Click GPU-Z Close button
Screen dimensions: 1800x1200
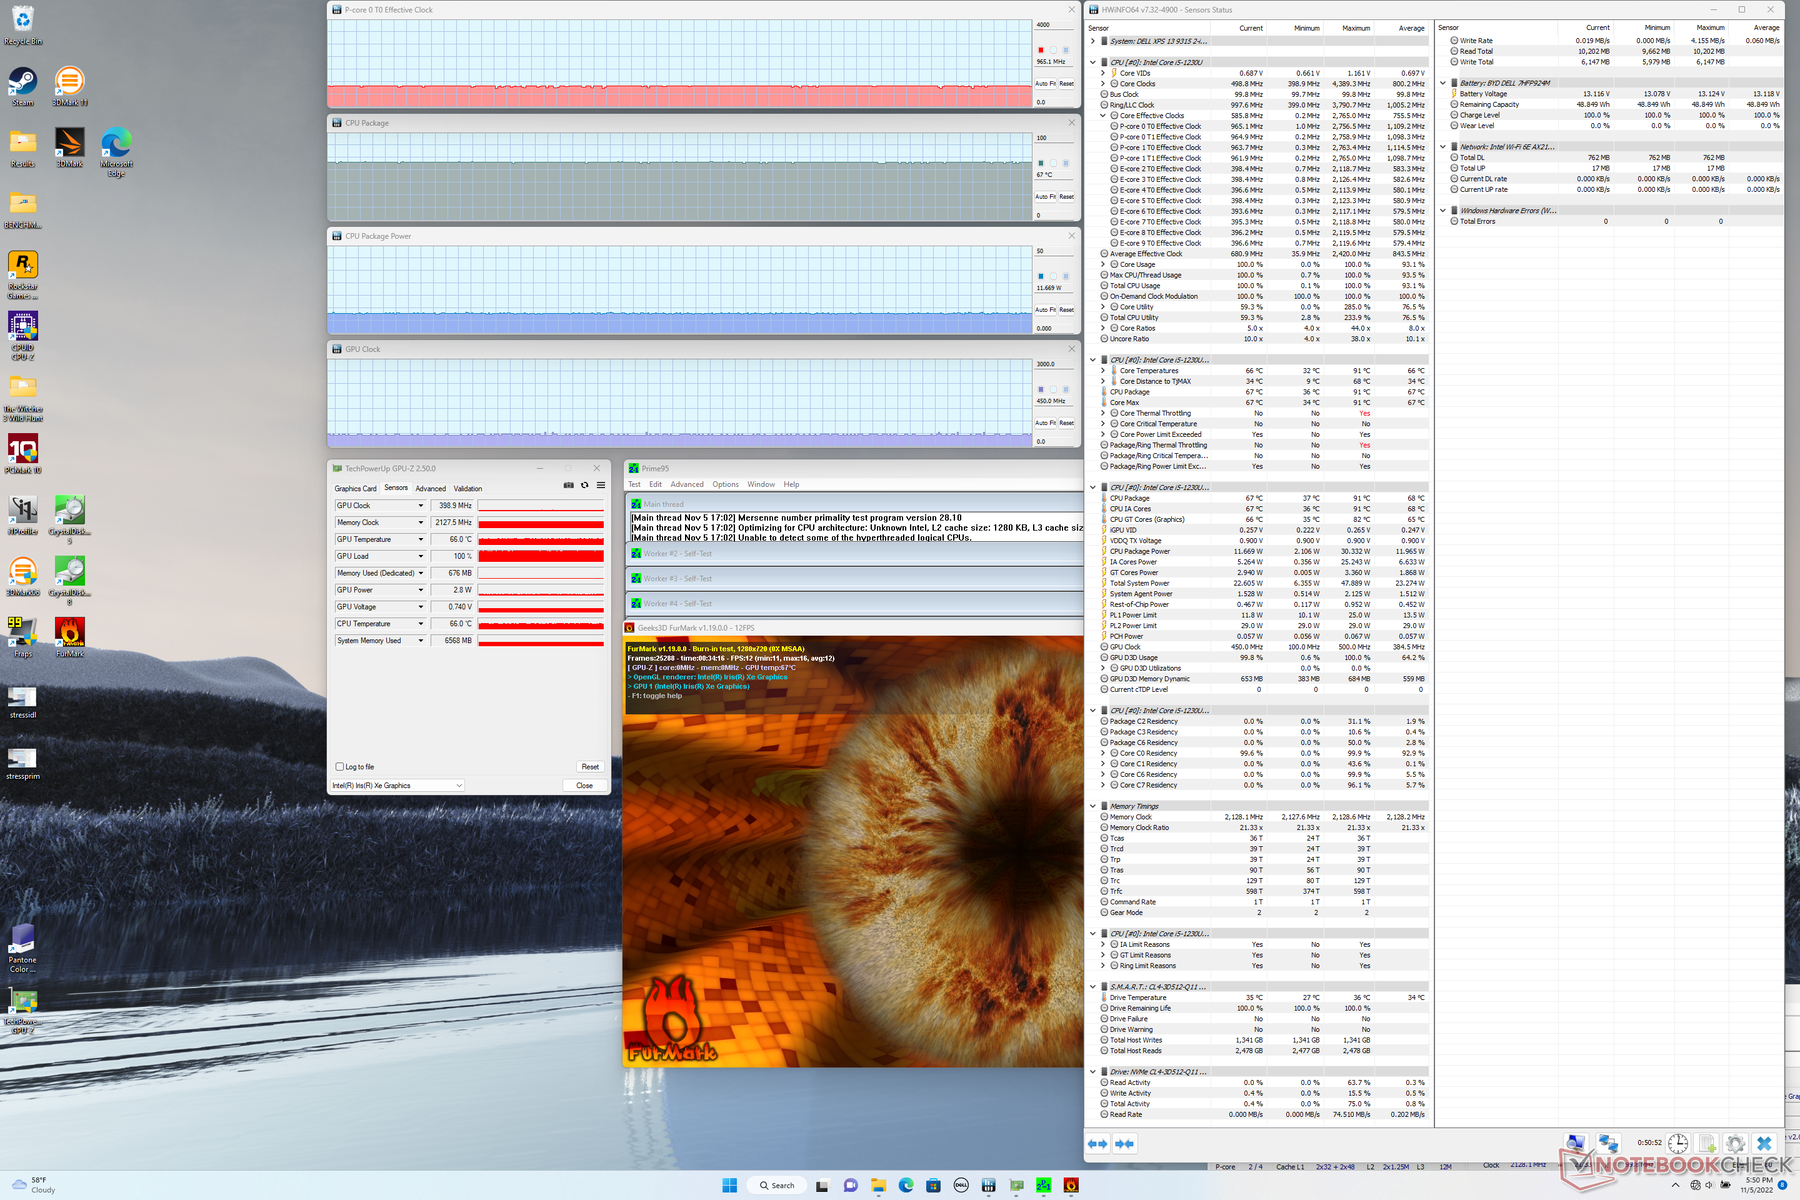[584, 786]
